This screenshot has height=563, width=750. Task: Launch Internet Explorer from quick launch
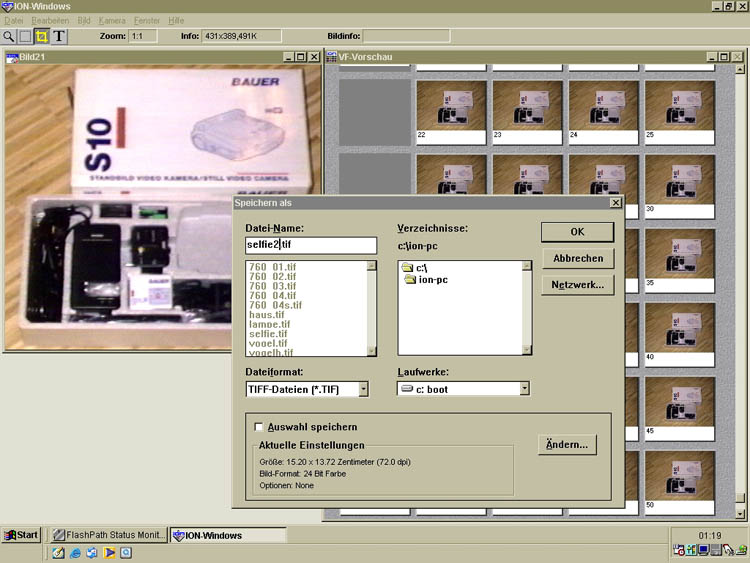point(75,553)
